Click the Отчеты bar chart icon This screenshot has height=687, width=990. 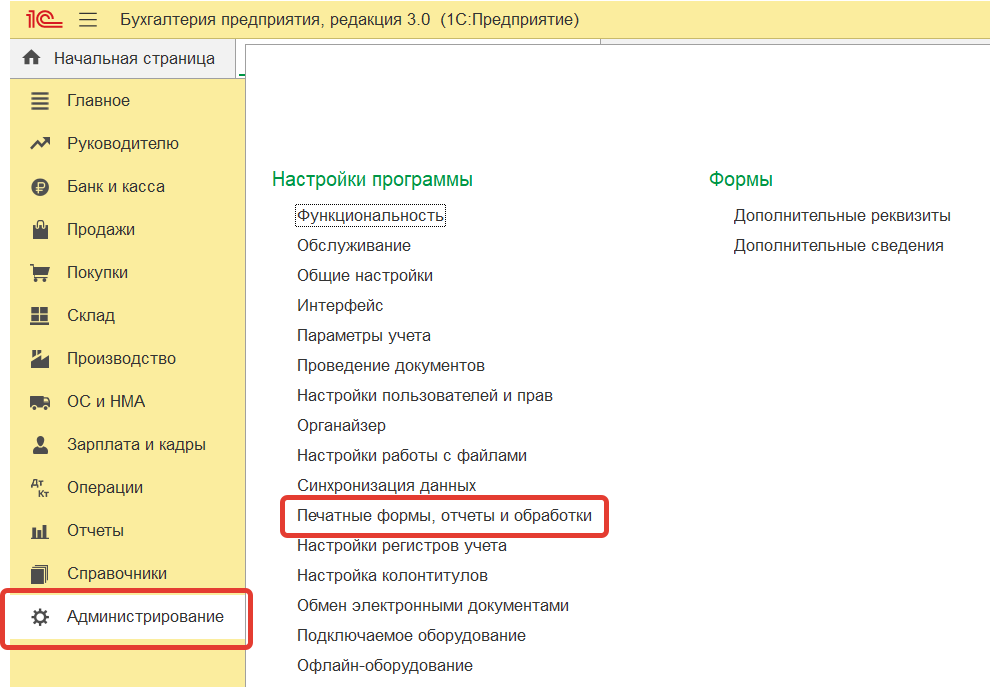[40, 531]
